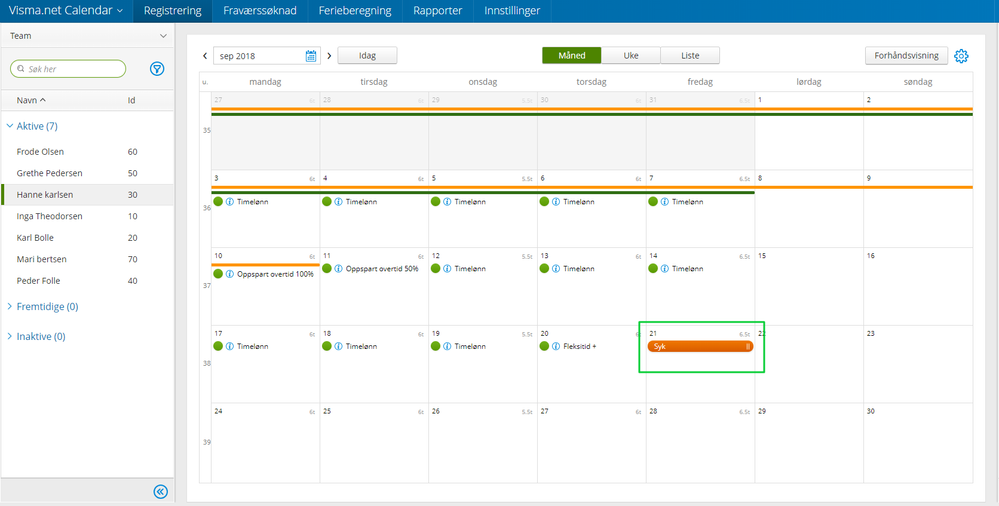
Task: Open Visma.net Calendar app dropdown
Action: [66, 11]
